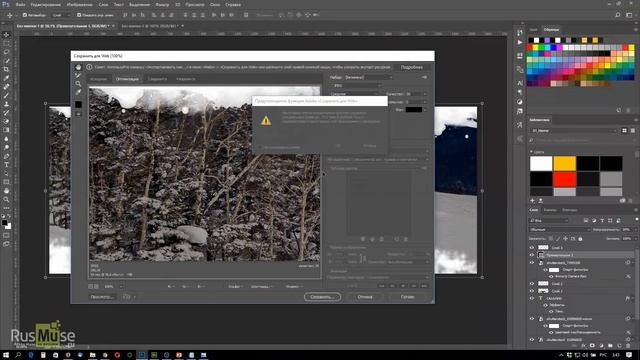The width and height of the screenshot is (640, 360).
Task: Select the Brush tool in main toolbar
Action: (6, 96)
